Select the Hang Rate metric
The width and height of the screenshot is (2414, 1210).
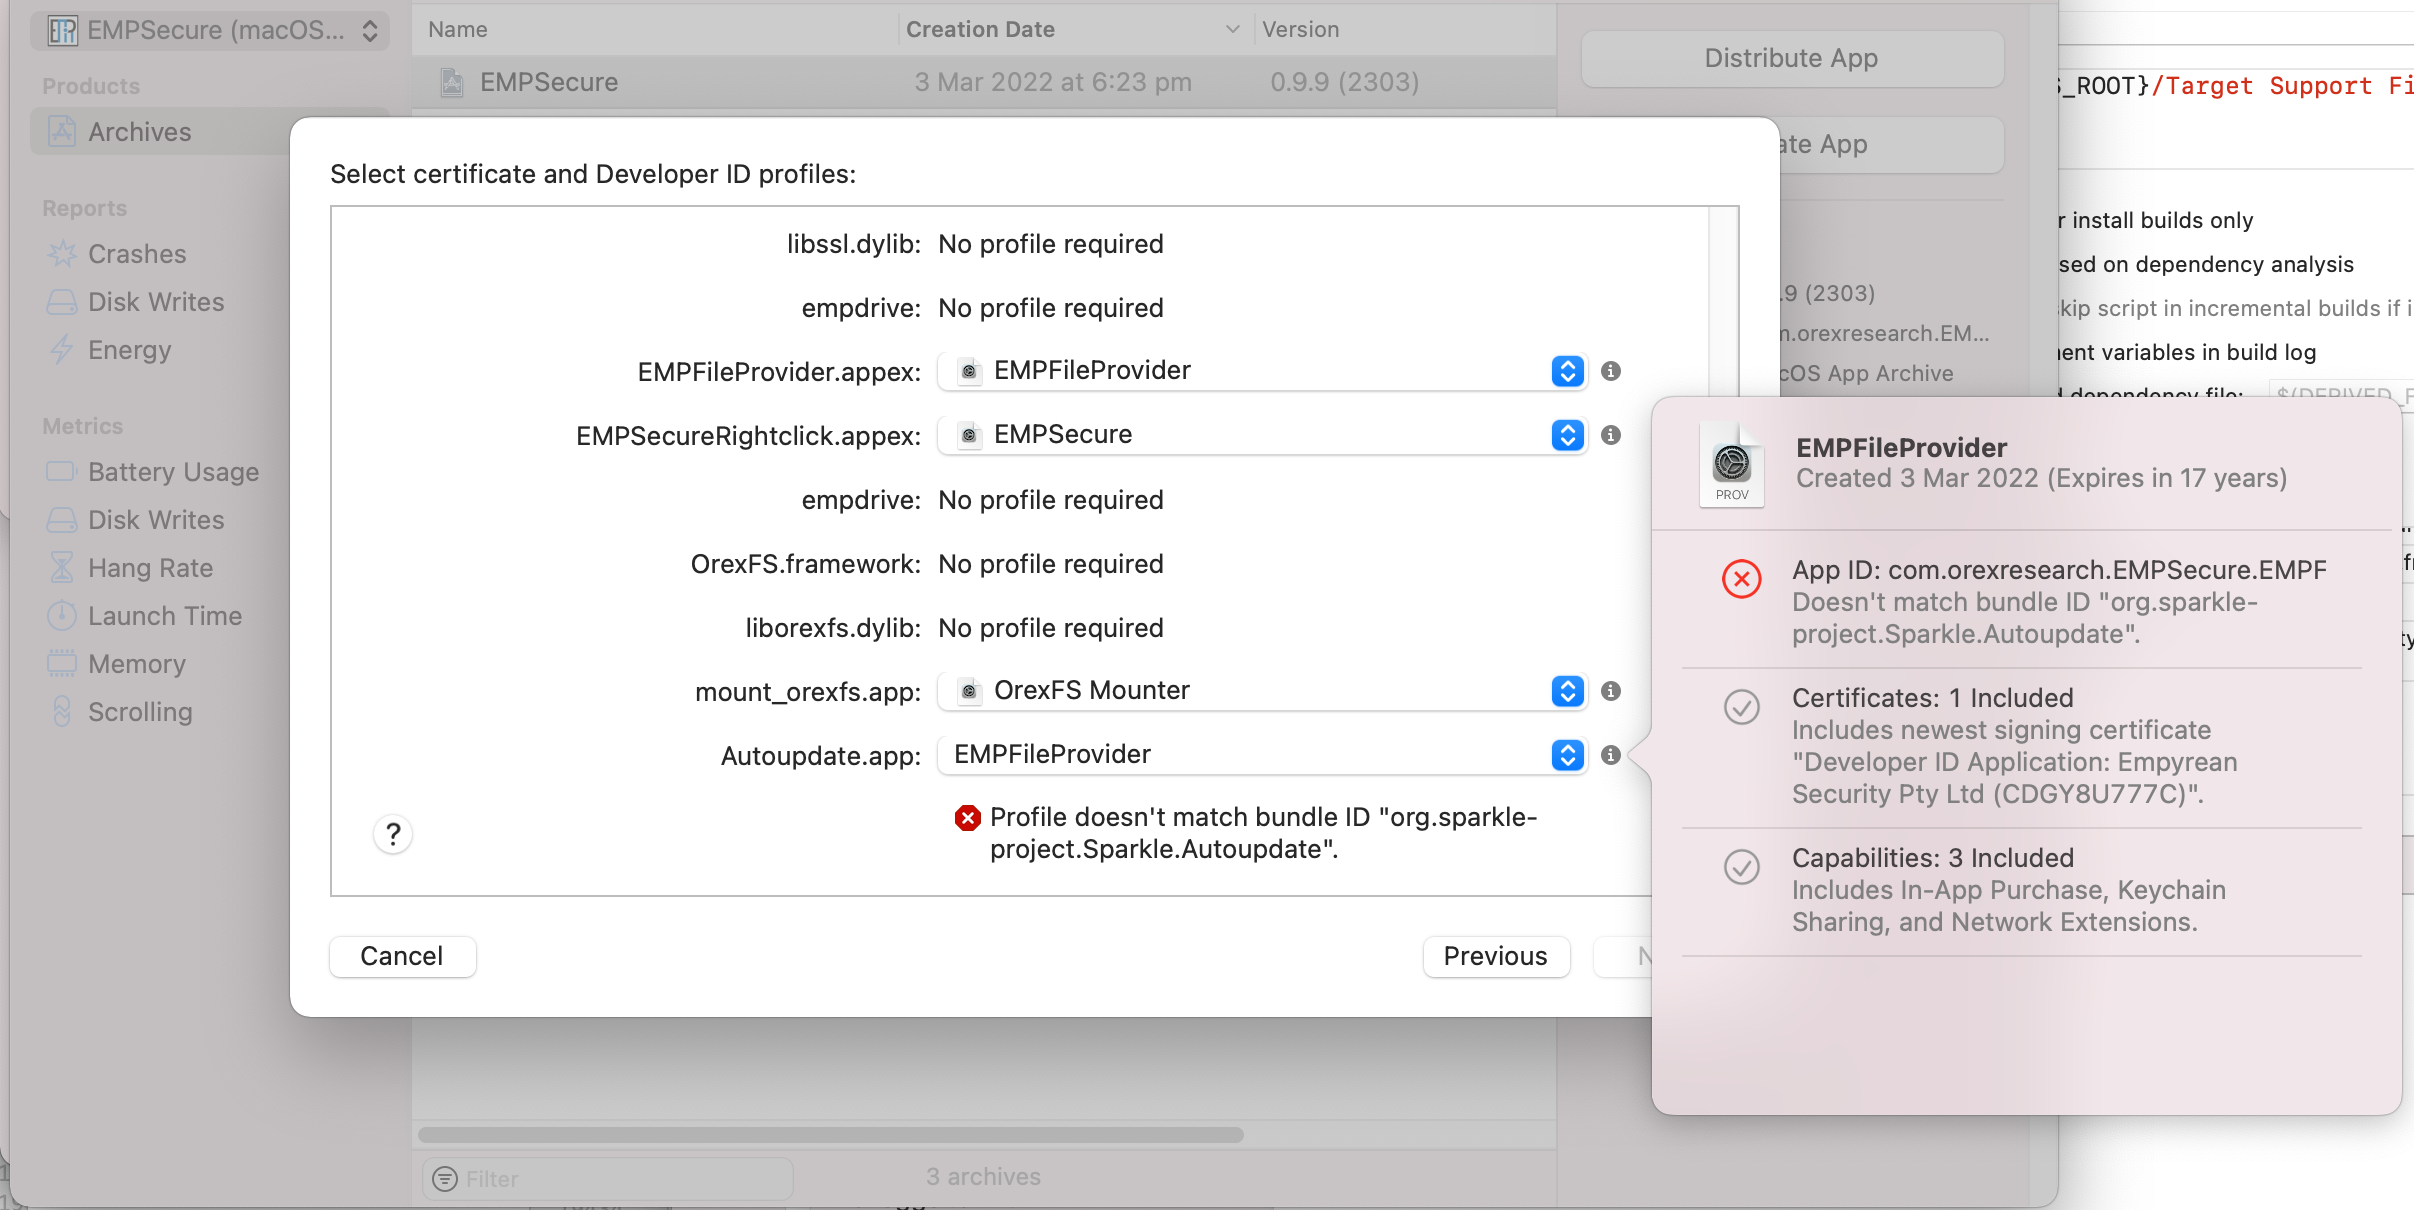coord(150,567)
